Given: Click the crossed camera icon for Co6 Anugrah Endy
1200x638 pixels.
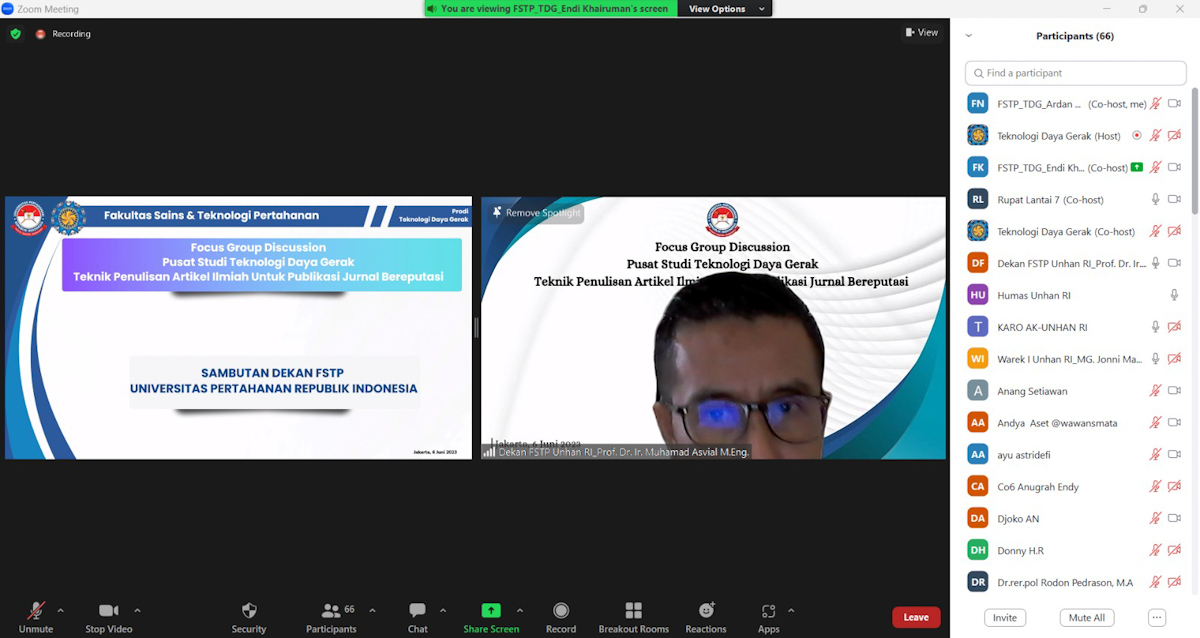Looking at the screenshot, I should [1174, 486].
